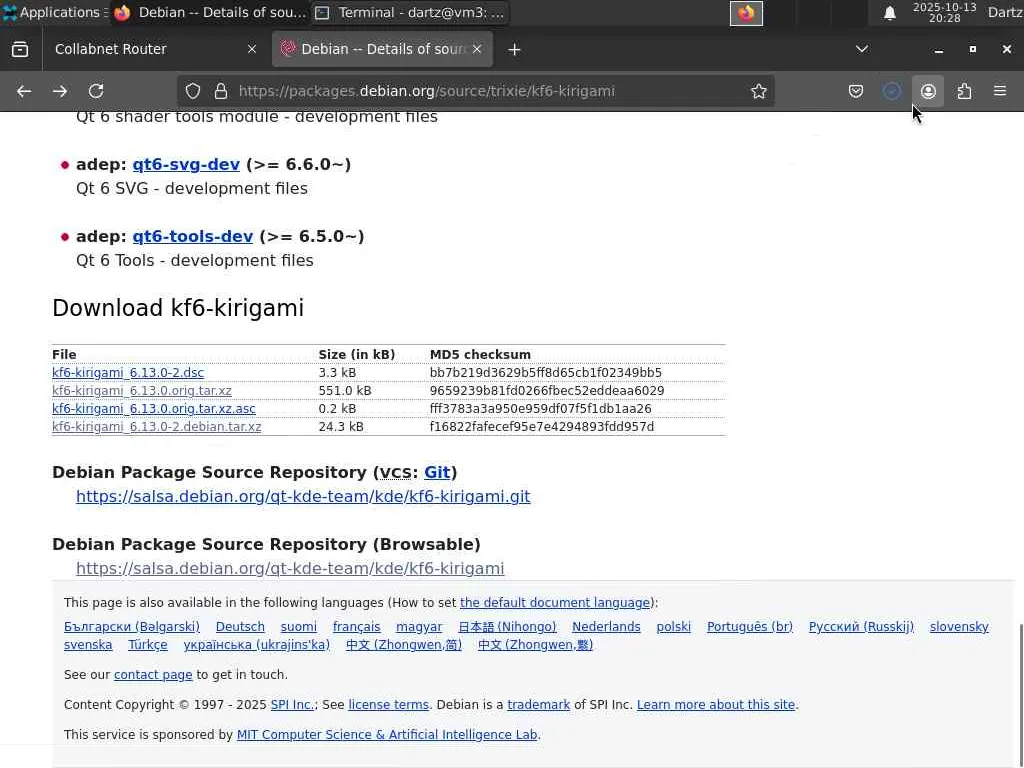Open the browsable salsa kf6-kirigami repository
This screenshot has width=1024, height=768.
click(x=290, y=568)
